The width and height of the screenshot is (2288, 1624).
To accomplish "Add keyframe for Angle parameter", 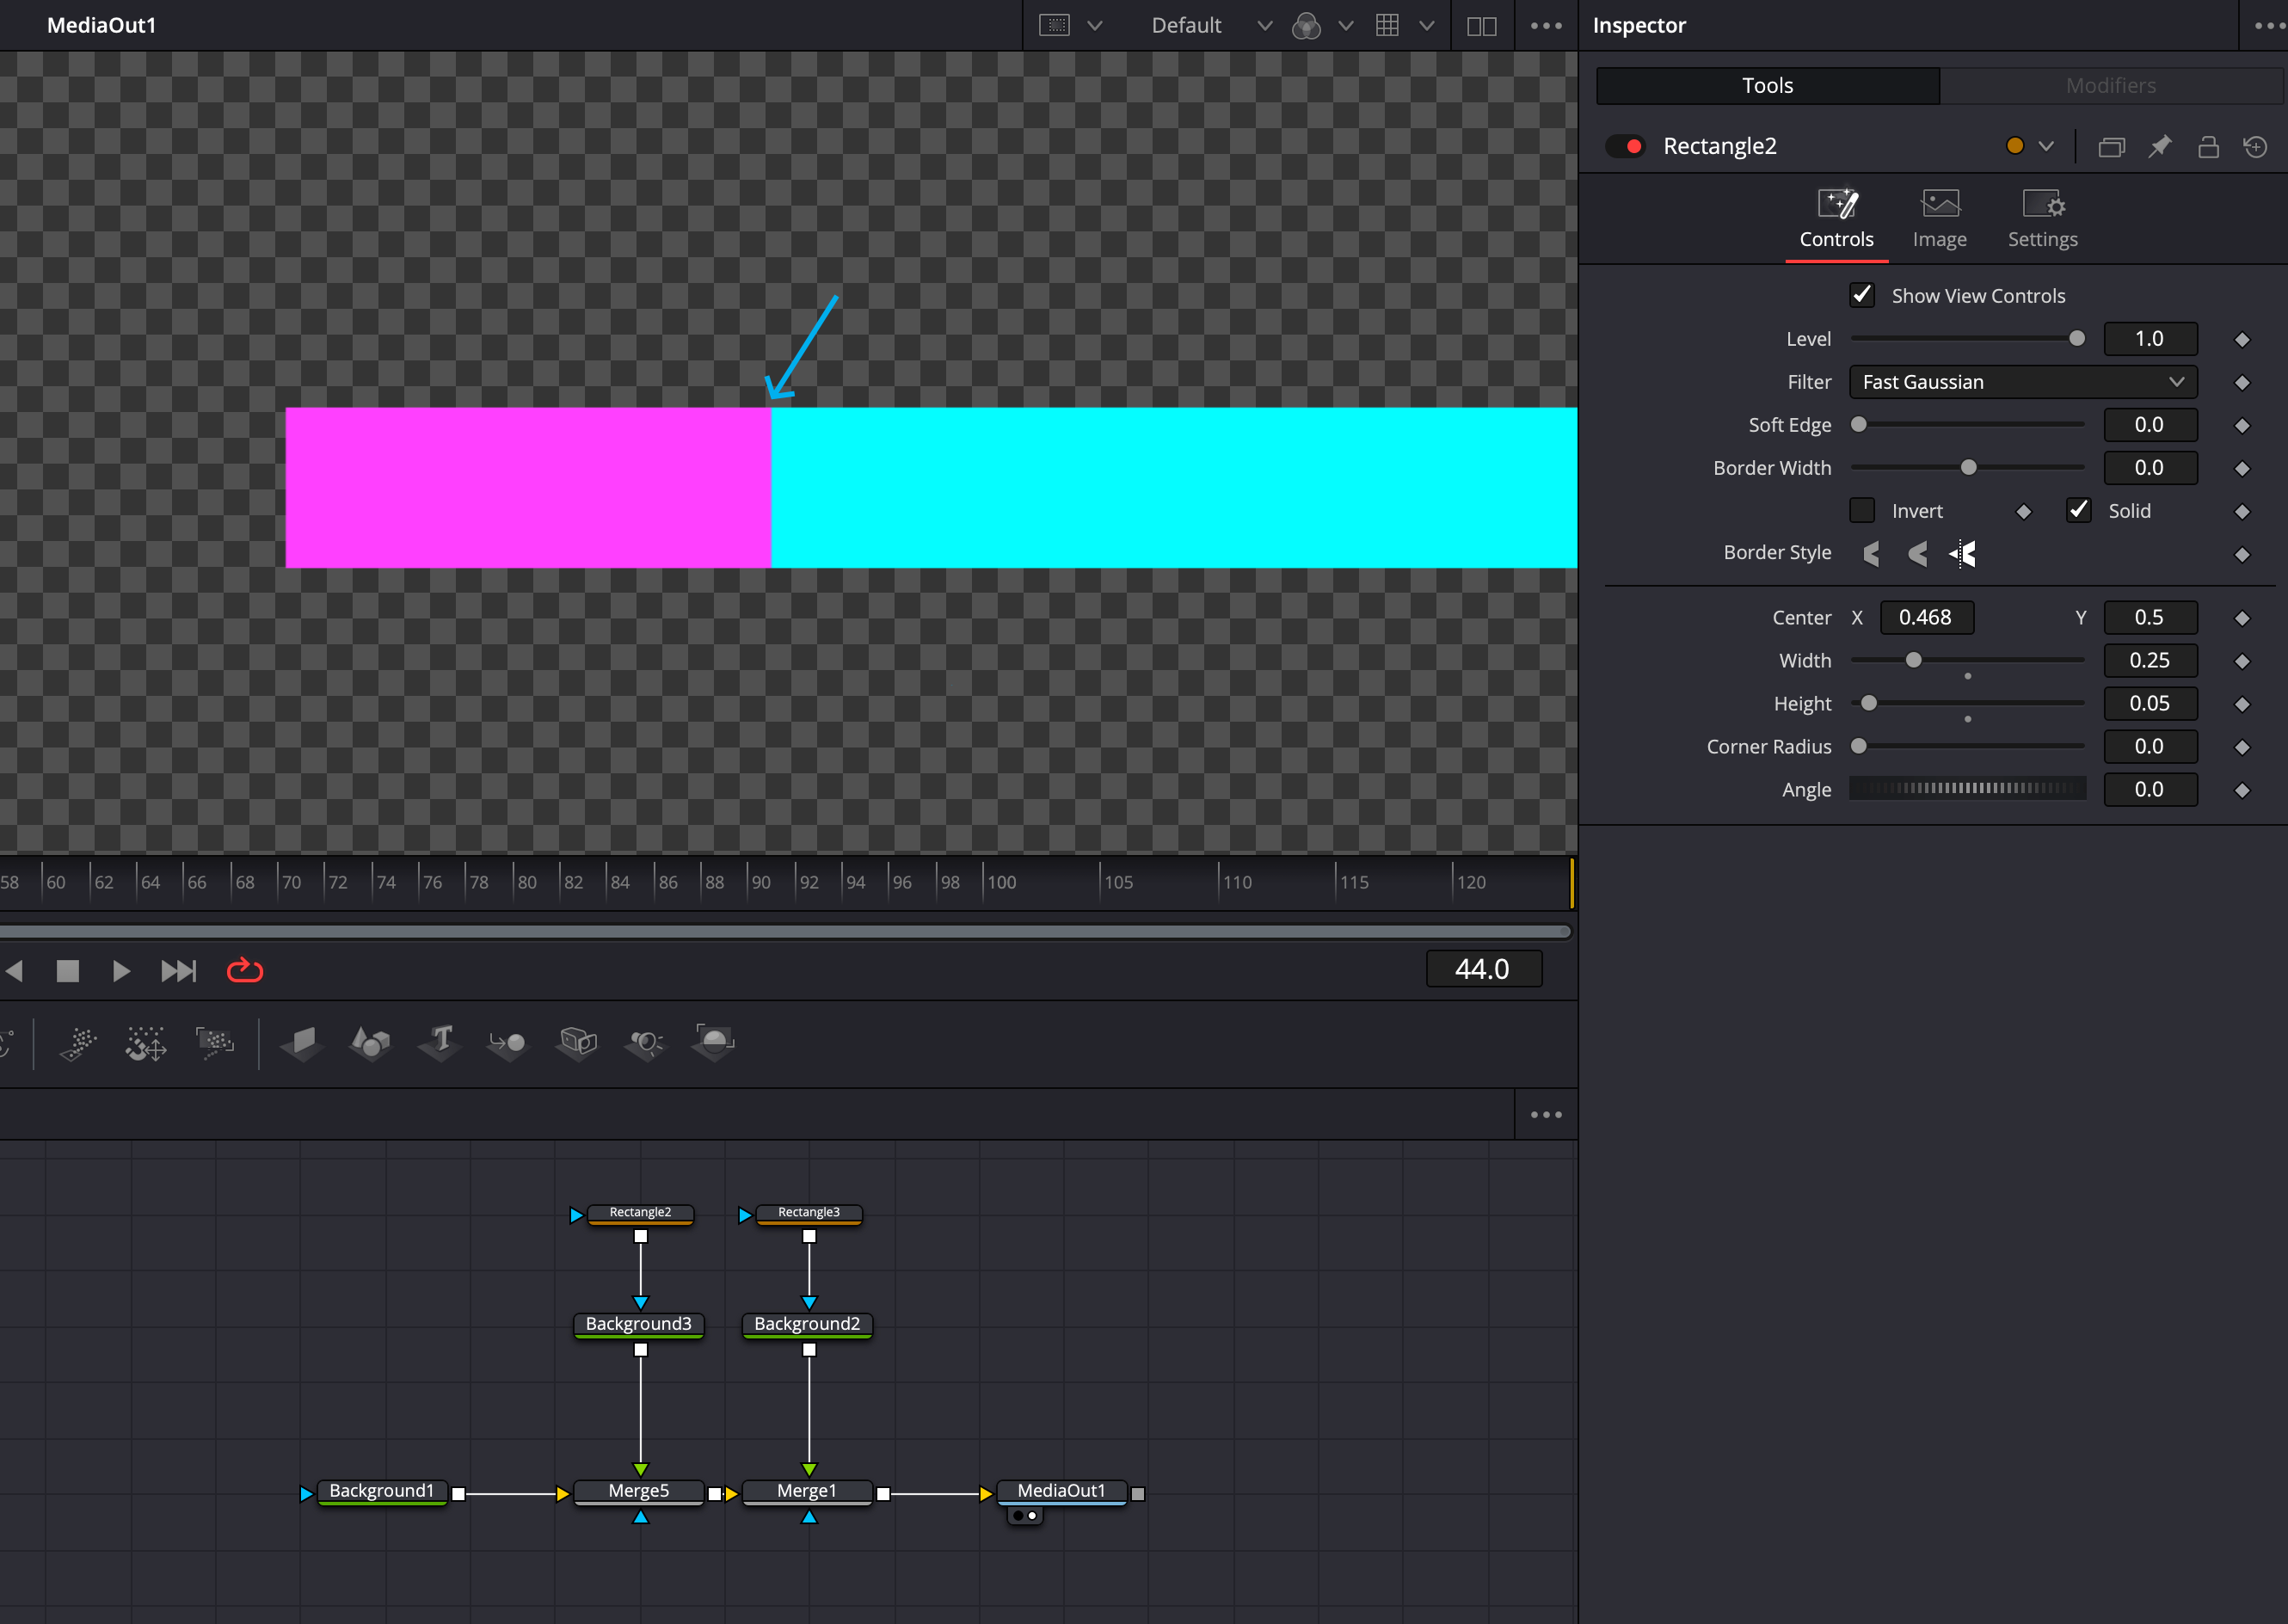I will pyautogui.click(x=2242, y=791).
